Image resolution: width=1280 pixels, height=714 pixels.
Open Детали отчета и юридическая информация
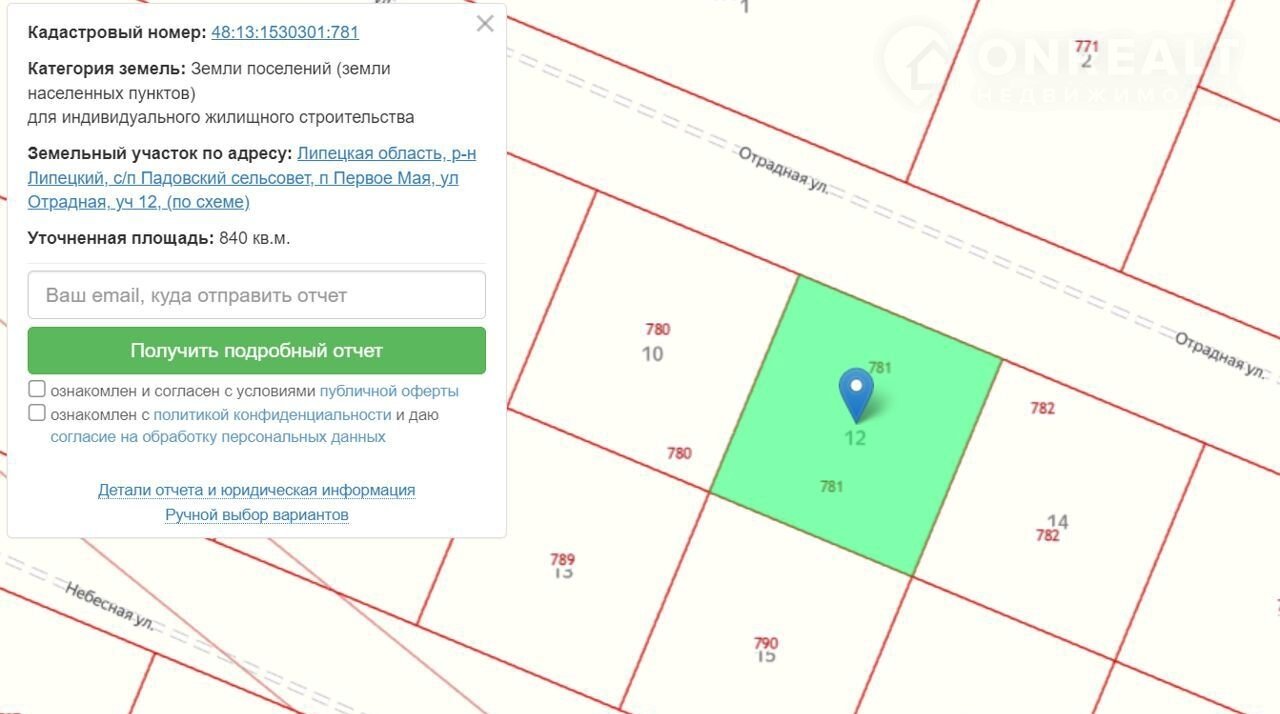256,490
